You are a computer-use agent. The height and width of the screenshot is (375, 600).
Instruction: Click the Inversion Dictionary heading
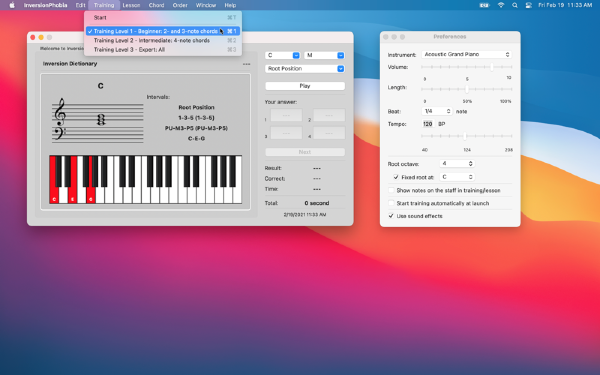[70, 64]
